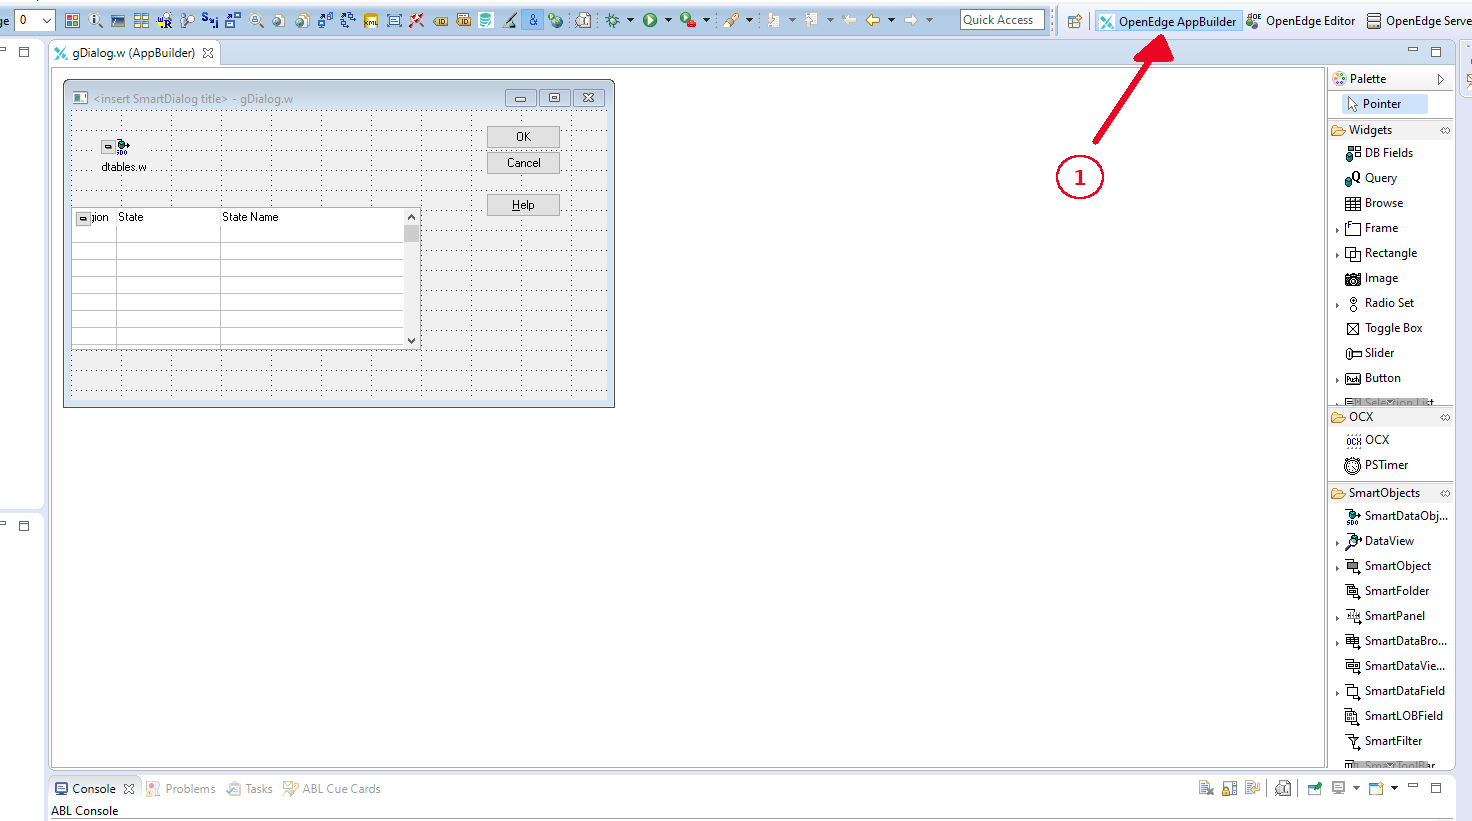Click the S-to-i toolbar icon
Image resolution: width=1472 pixels, height=821 pixels.
(210, 19)
